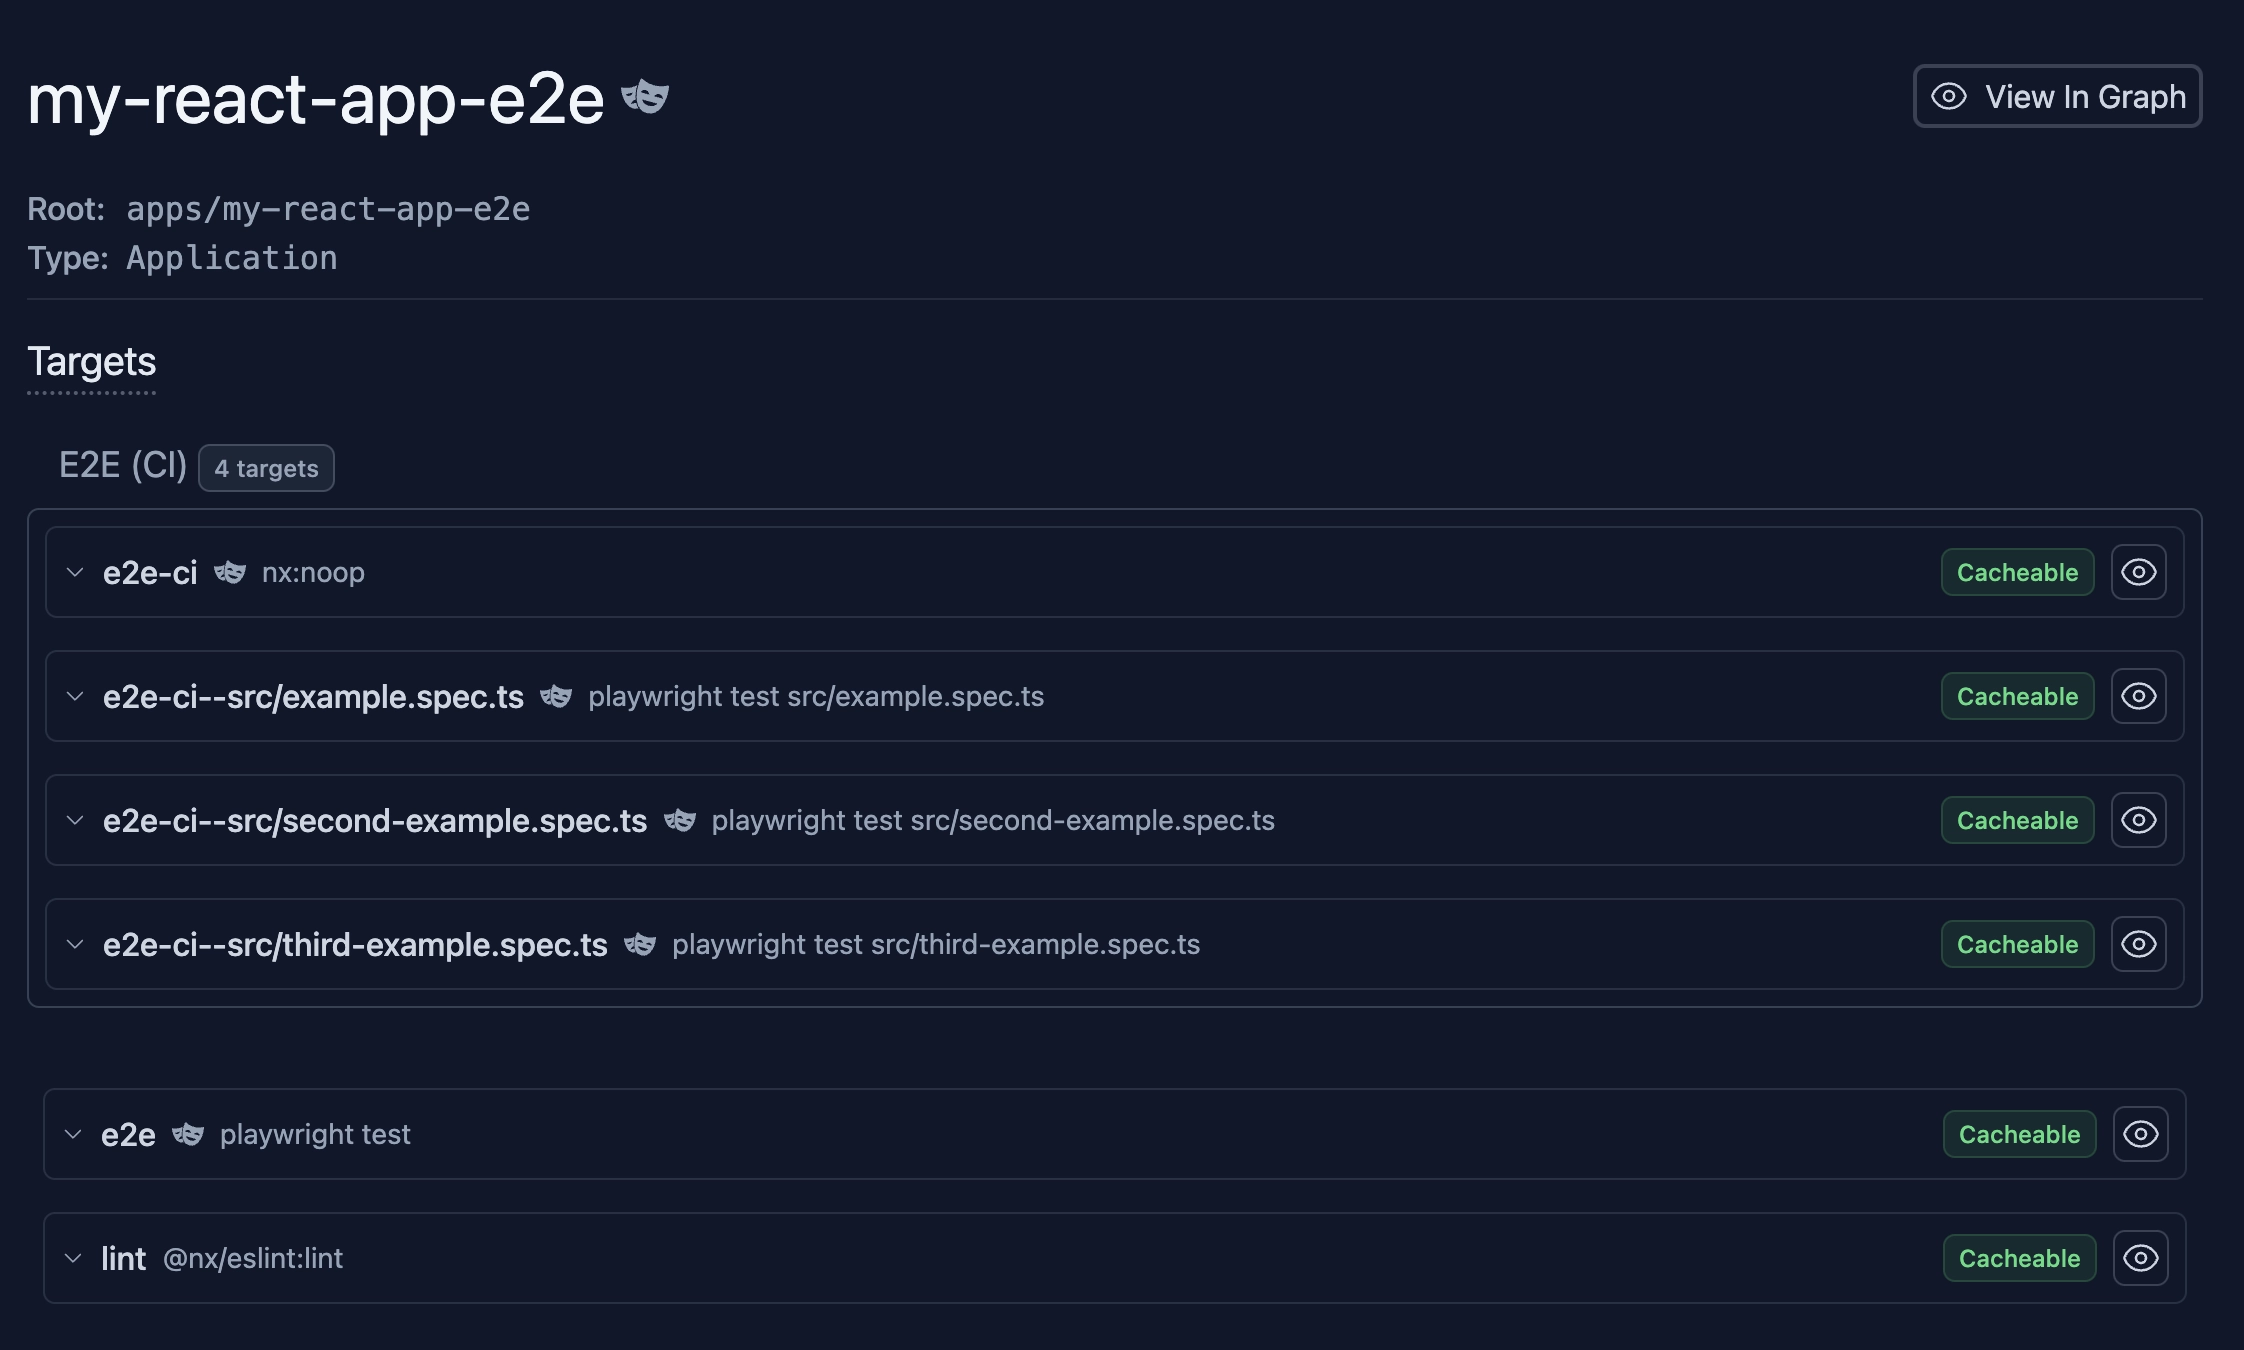
Task: Click the Playwright icon next to e2e-ci
Action: [230, 572]
